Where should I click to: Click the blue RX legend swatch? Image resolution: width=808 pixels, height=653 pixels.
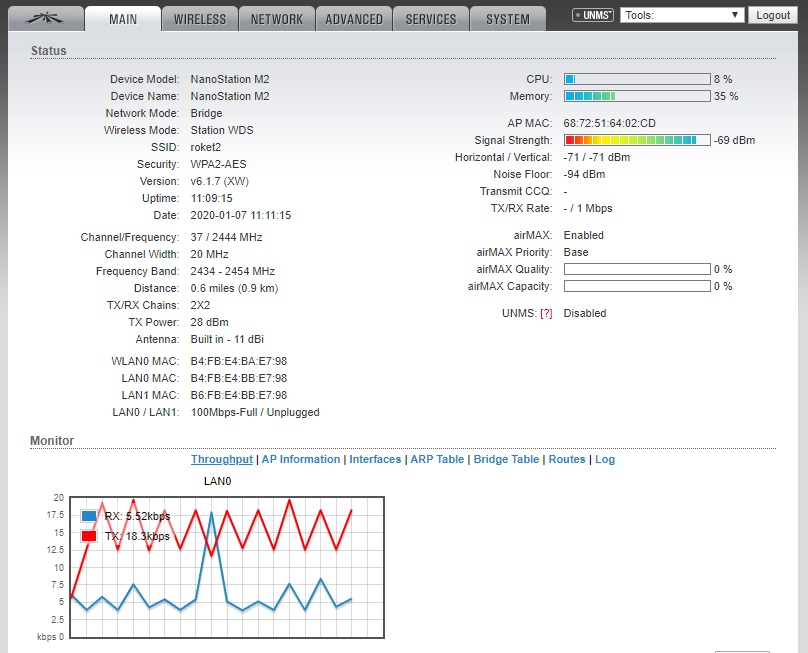click(89, 516)
